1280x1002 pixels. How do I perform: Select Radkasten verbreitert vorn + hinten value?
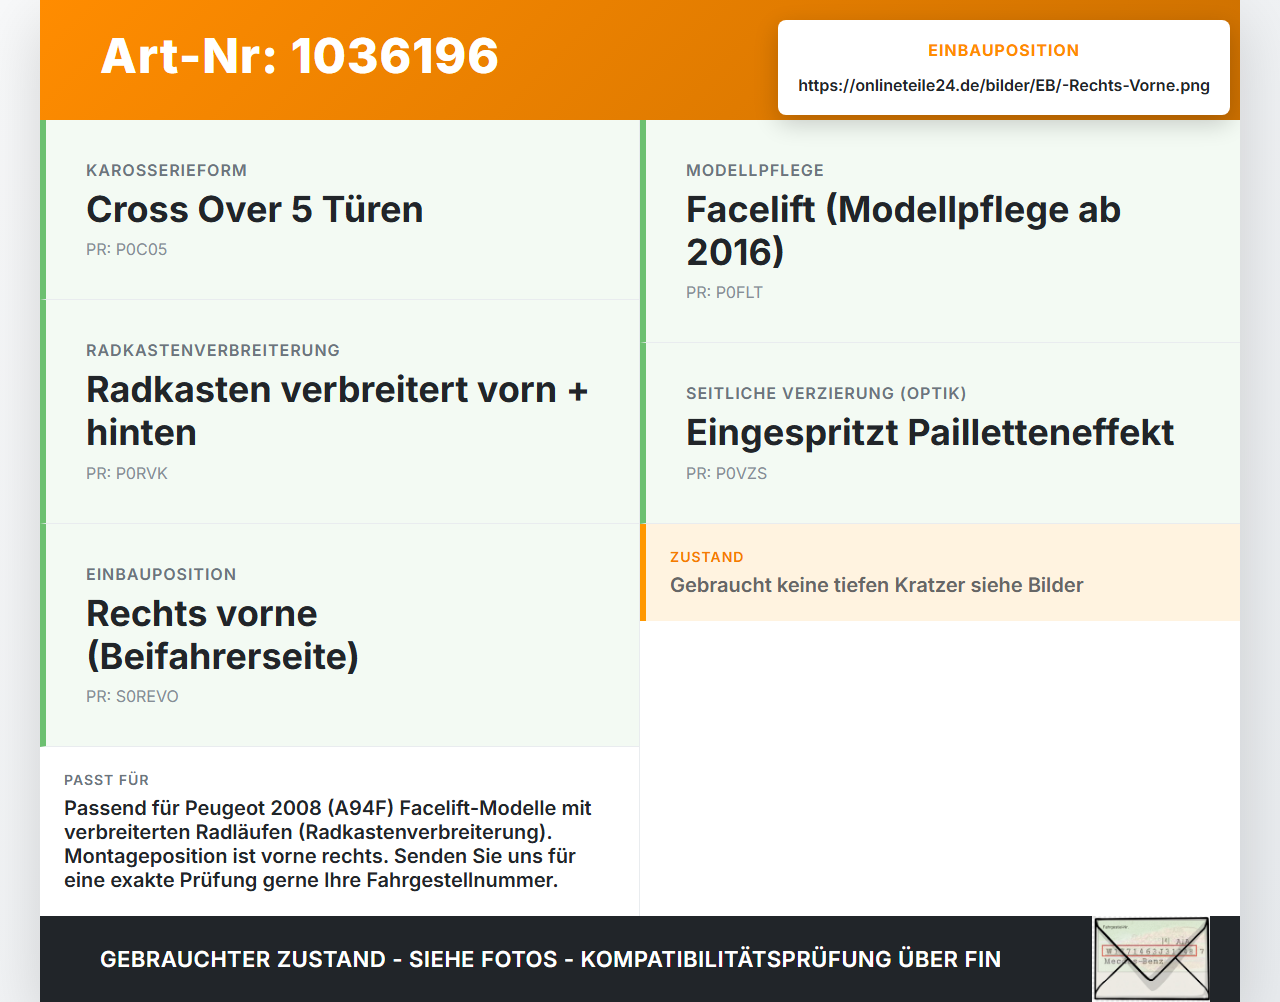(x=337, y=411)
